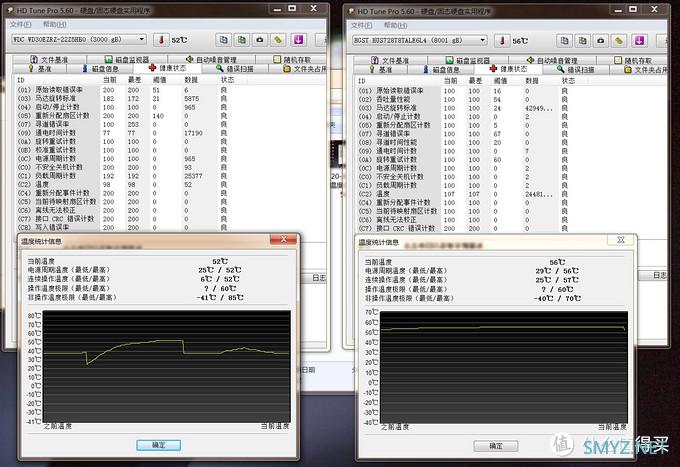
Task: Switch to 随机存取 tab in WDC window
Action: (x=292, y=59)
